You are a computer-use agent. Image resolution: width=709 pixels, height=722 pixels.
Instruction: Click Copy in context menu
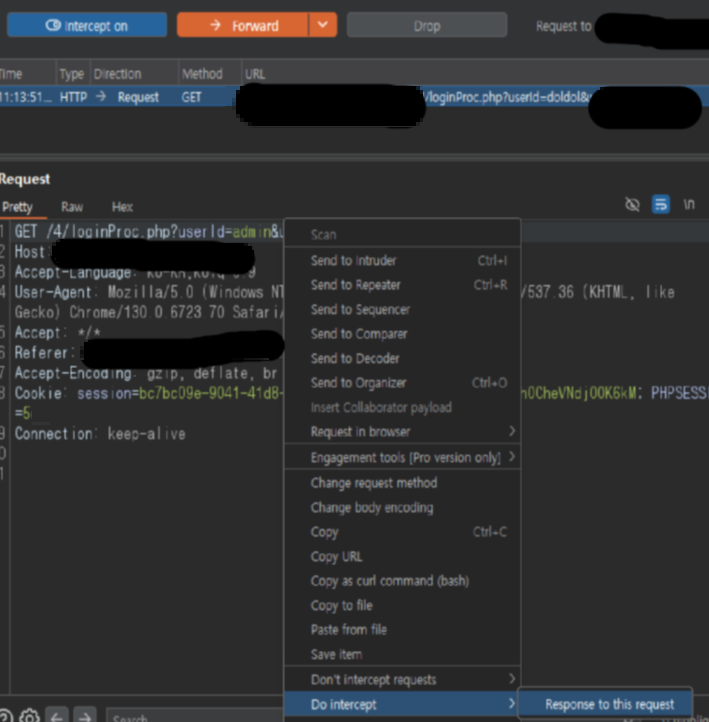[402, 532]
